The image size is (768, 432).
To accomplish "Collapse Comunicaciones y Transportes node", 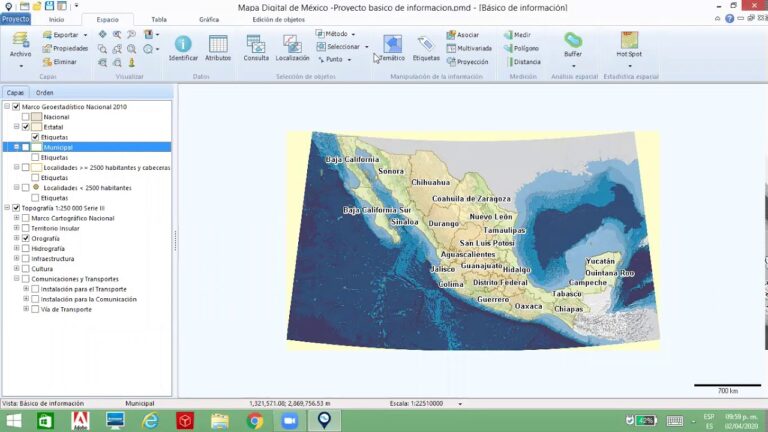I will pos(16,279).
